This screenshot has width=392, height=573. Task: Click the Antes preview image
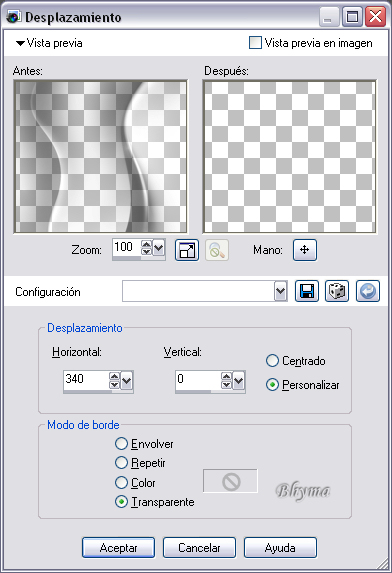pos(100,156)
